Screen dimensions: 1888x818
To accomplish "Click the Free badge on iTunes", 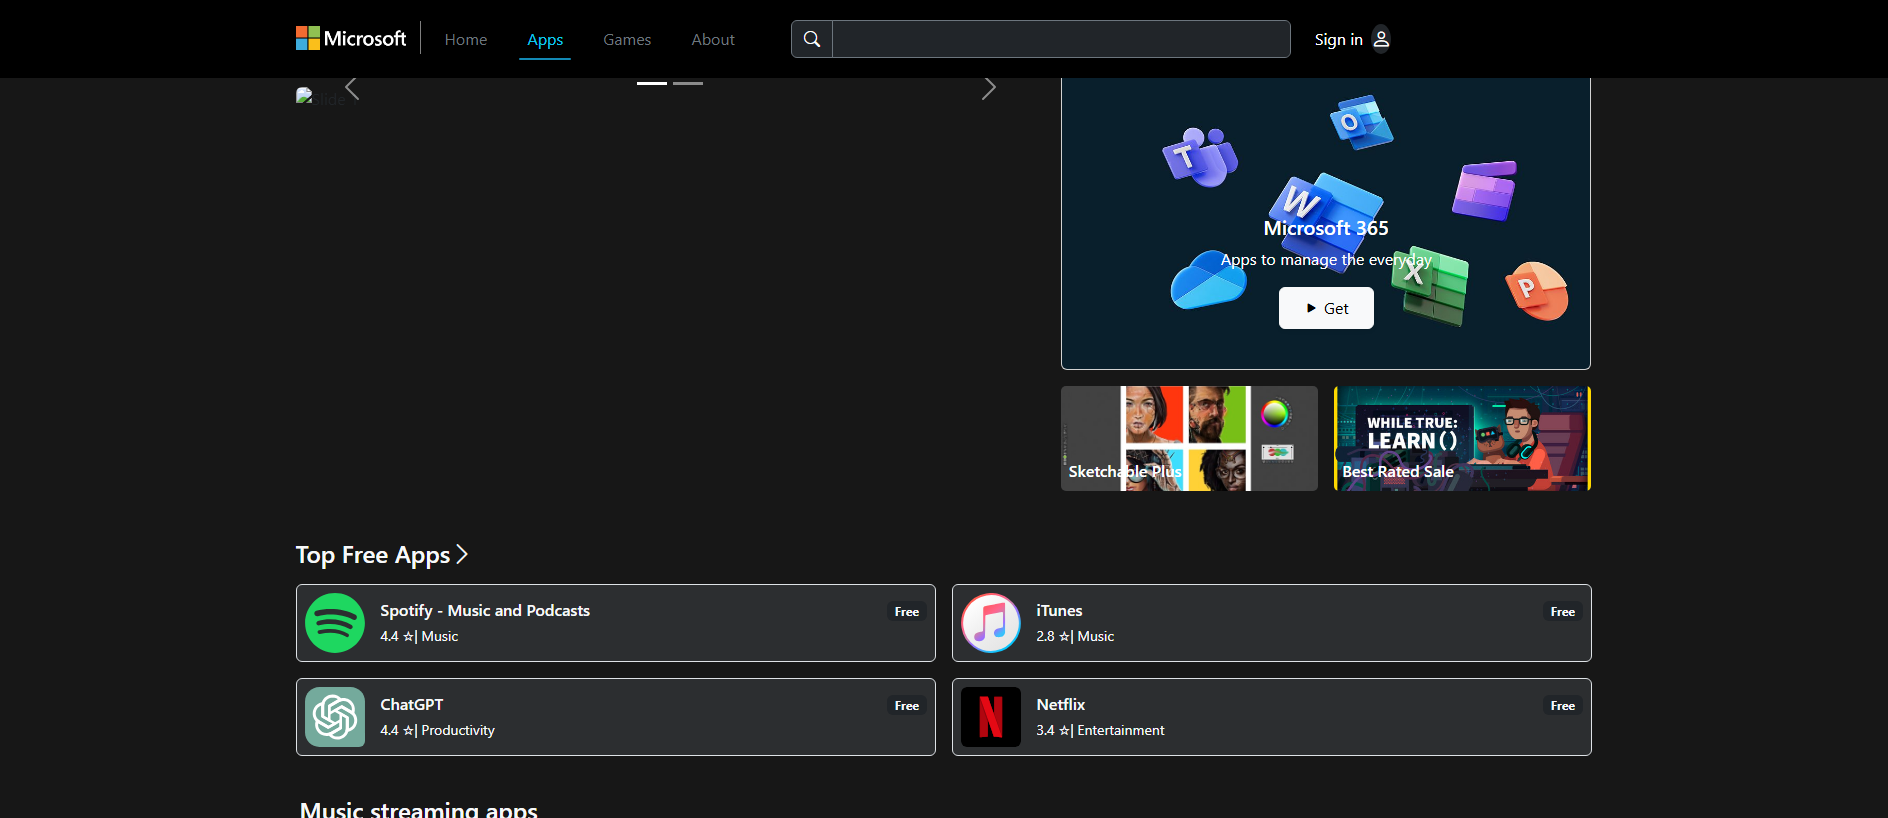I will pyautogui.click(x=1563, y=612).
